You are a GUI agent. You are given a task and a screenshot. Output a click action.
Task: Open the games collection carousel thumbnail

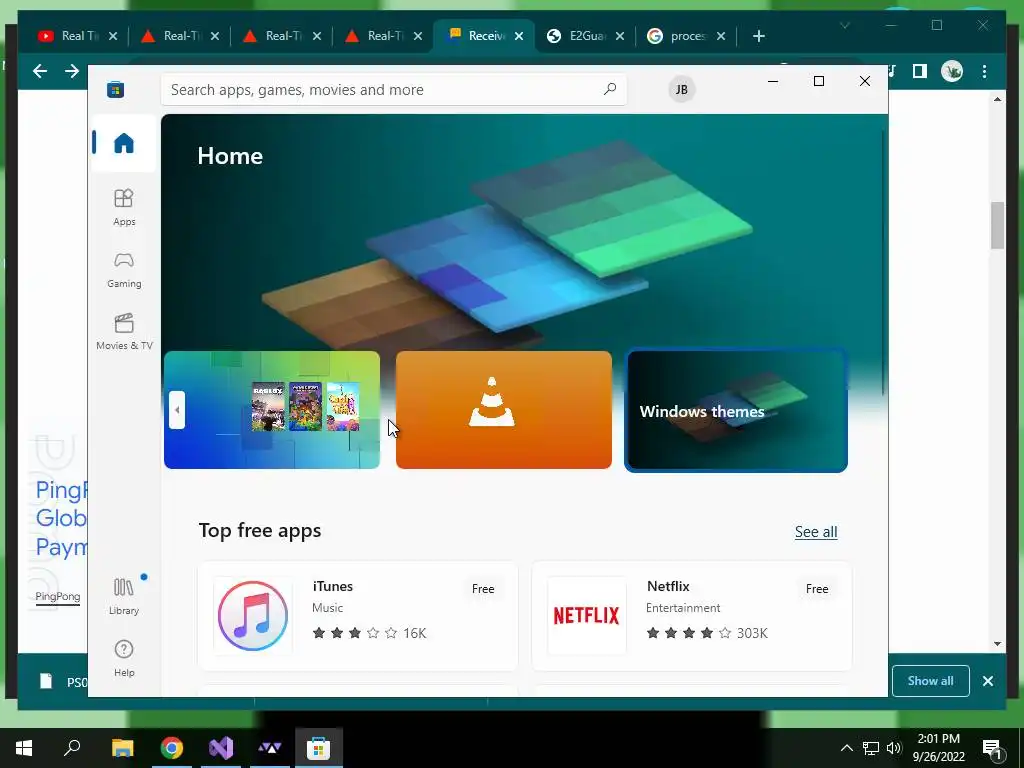click(272, 410)
